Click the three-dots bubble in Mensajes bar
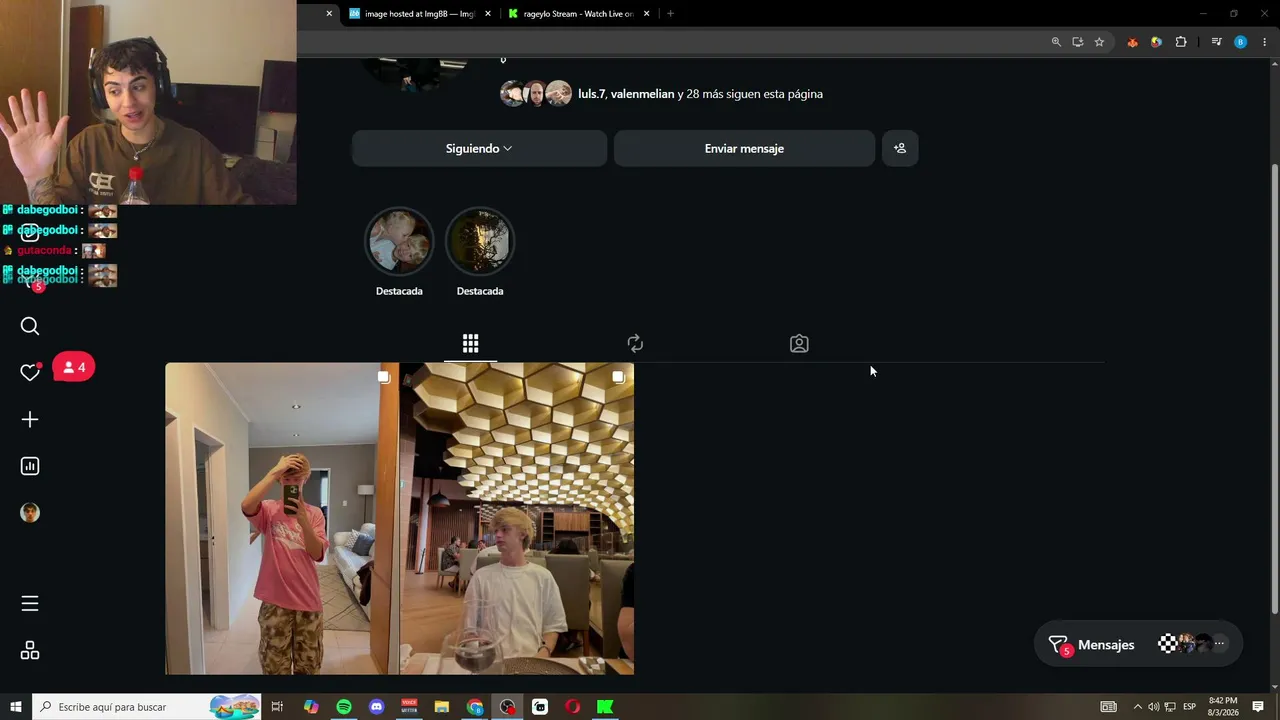 [1219, 644]
